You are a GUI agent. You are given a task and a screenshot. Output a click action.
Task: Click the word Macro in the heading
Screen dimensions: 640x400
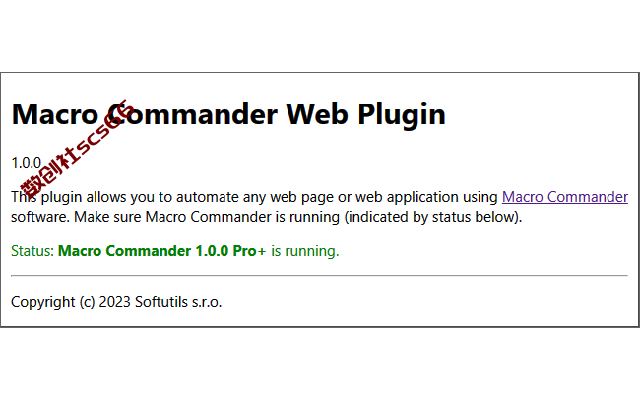[x=55, y=114]
